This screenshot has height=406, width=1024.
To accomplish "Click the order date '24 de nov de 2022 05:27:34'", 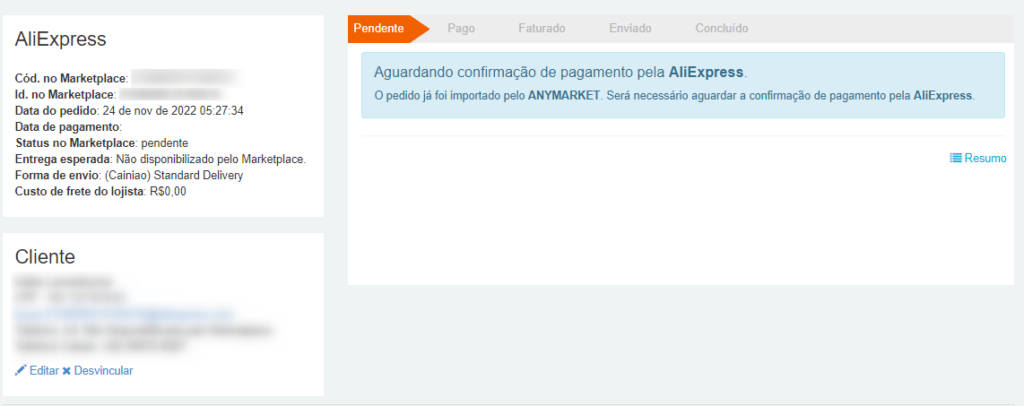I will pyautogui.click(x=173, y=110).
